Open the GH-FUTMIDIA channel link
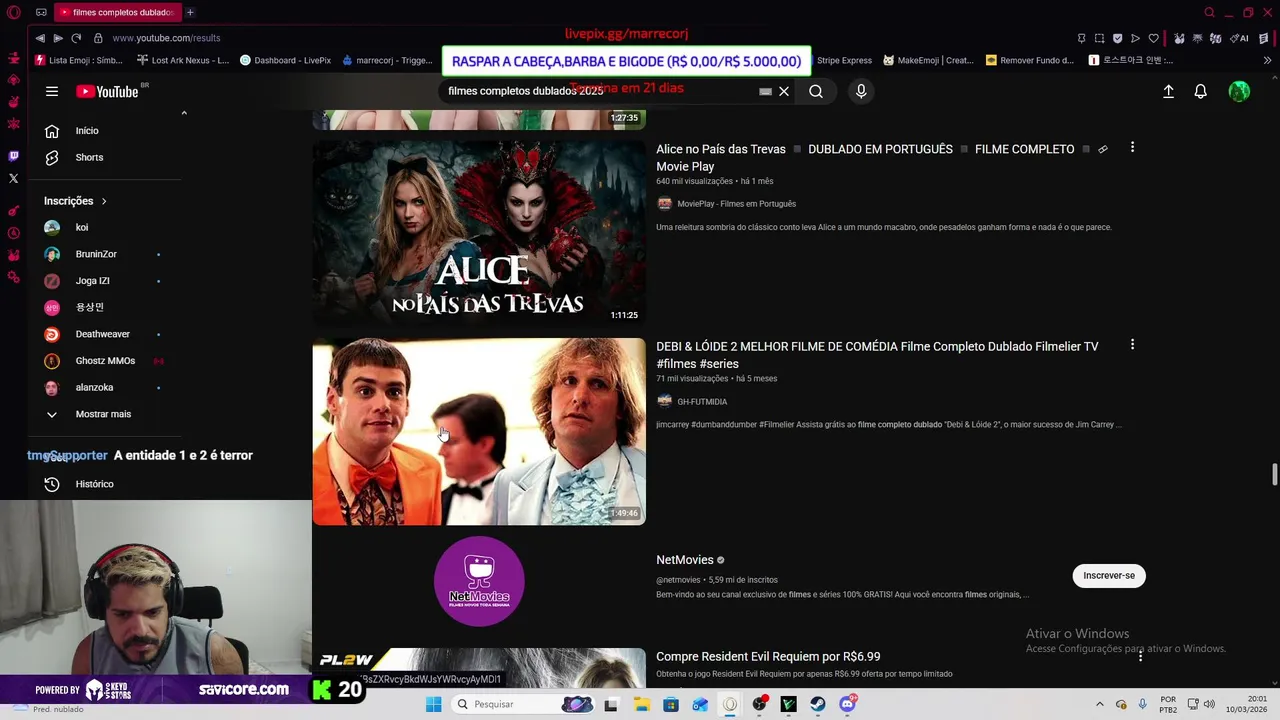This screenshot has height=720, width=1280. point(702,402)
